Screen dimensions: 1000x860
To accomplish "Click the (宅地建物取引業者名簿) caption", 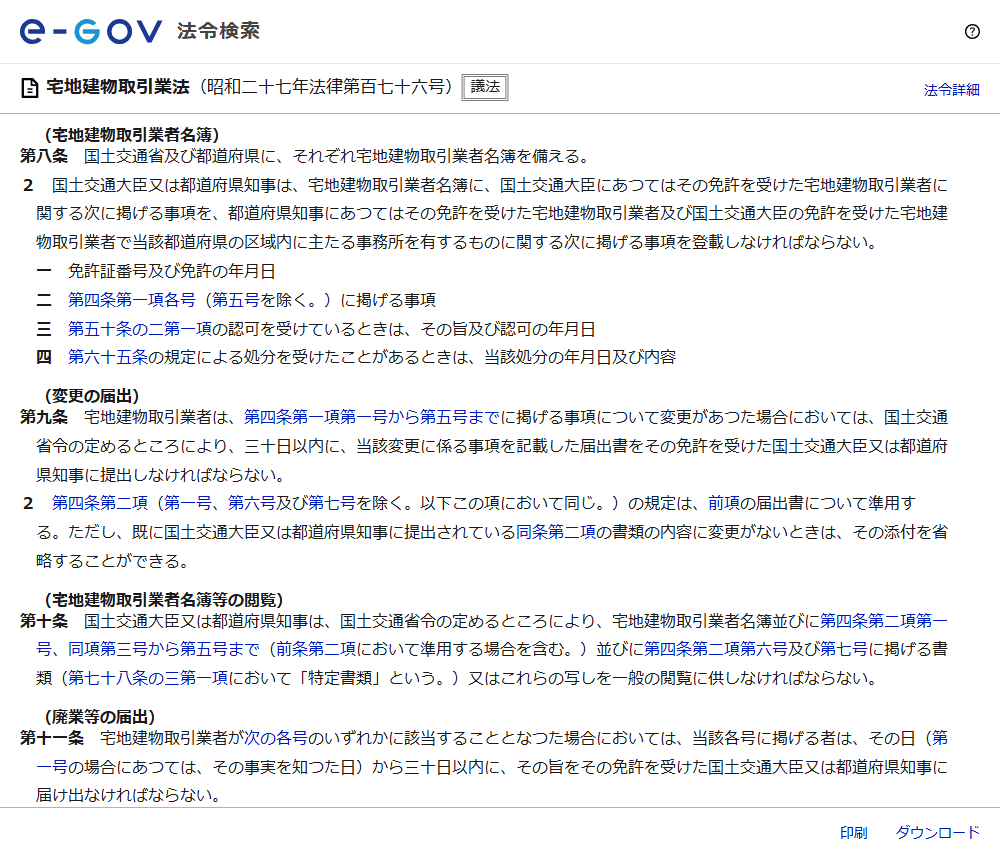I will [x=132, y=135].
